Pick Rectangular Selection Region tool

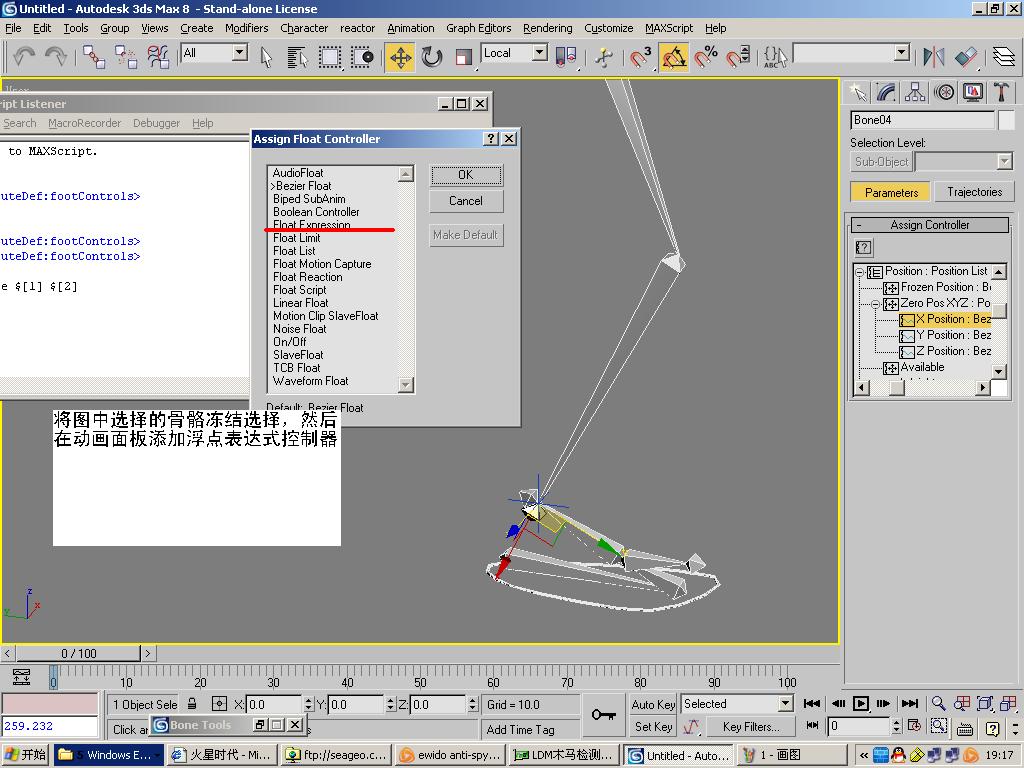click(330, 57)
